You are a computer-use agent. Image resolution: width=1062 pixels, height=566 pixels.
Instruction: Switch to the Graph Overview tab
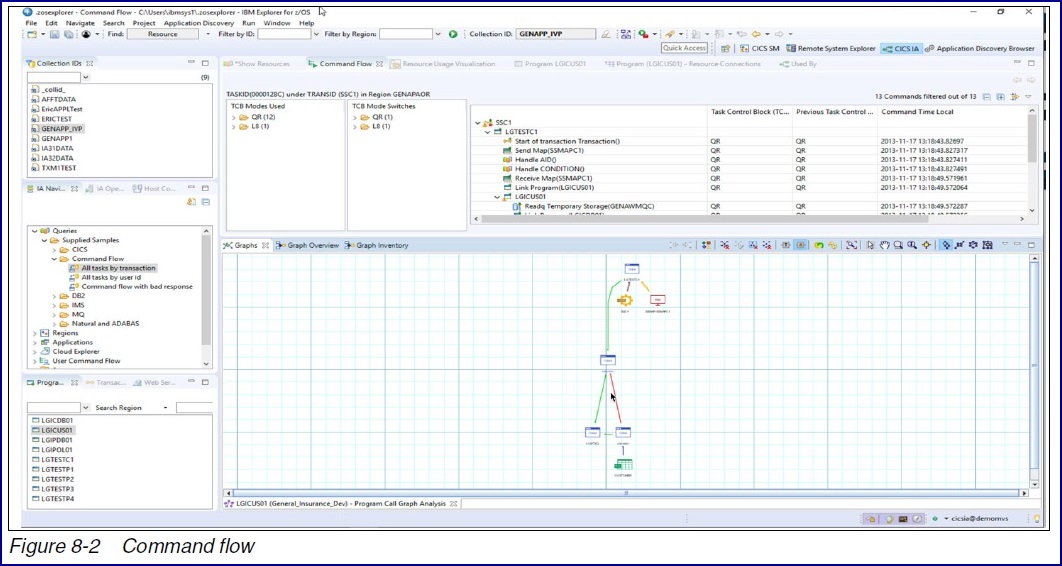pos(312,245)
